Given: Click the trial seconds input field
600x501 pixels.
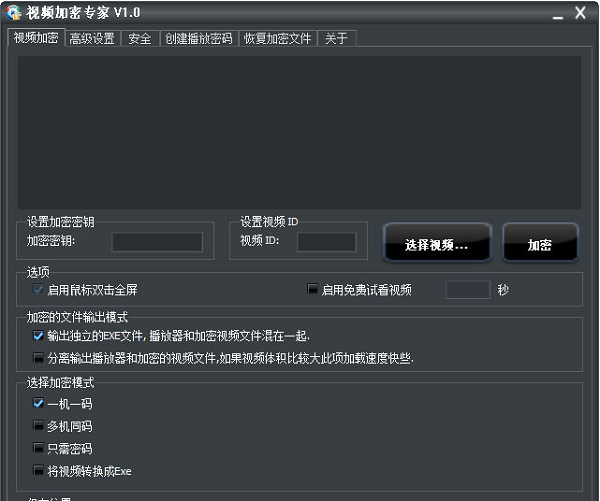Looking at the screenshot, I should click(x=468, y=290).
